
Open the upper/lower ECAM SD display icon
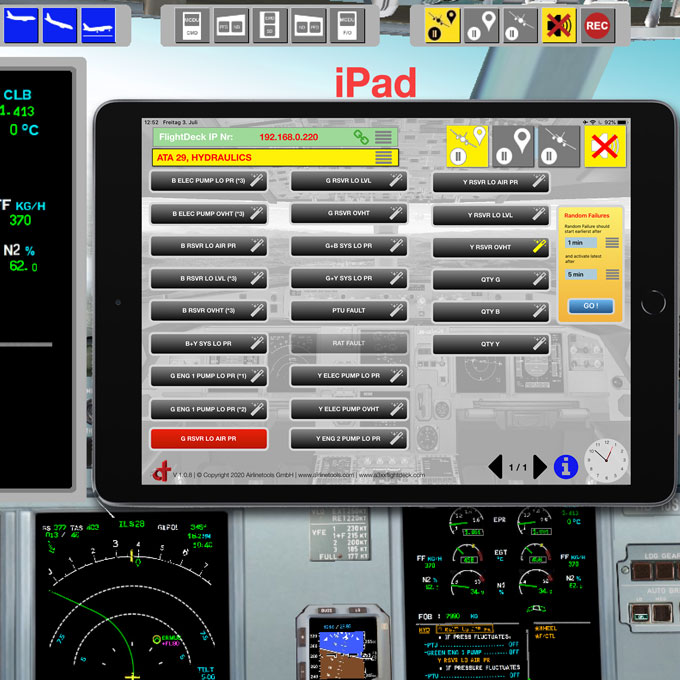click(269, 26)
